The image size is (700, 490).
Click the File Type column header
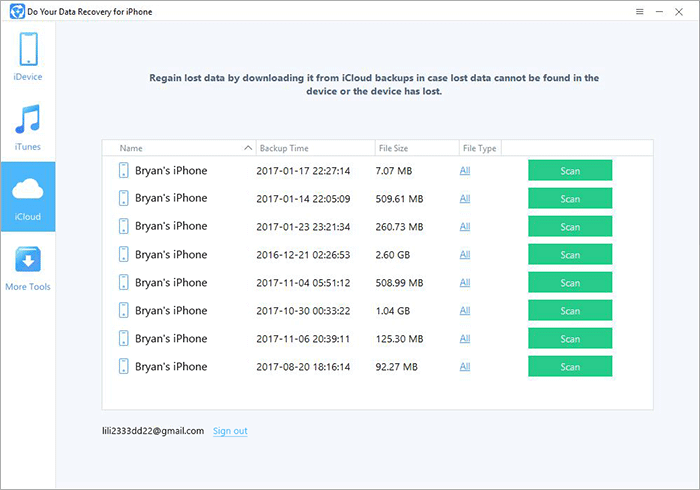tap(480, 148)
